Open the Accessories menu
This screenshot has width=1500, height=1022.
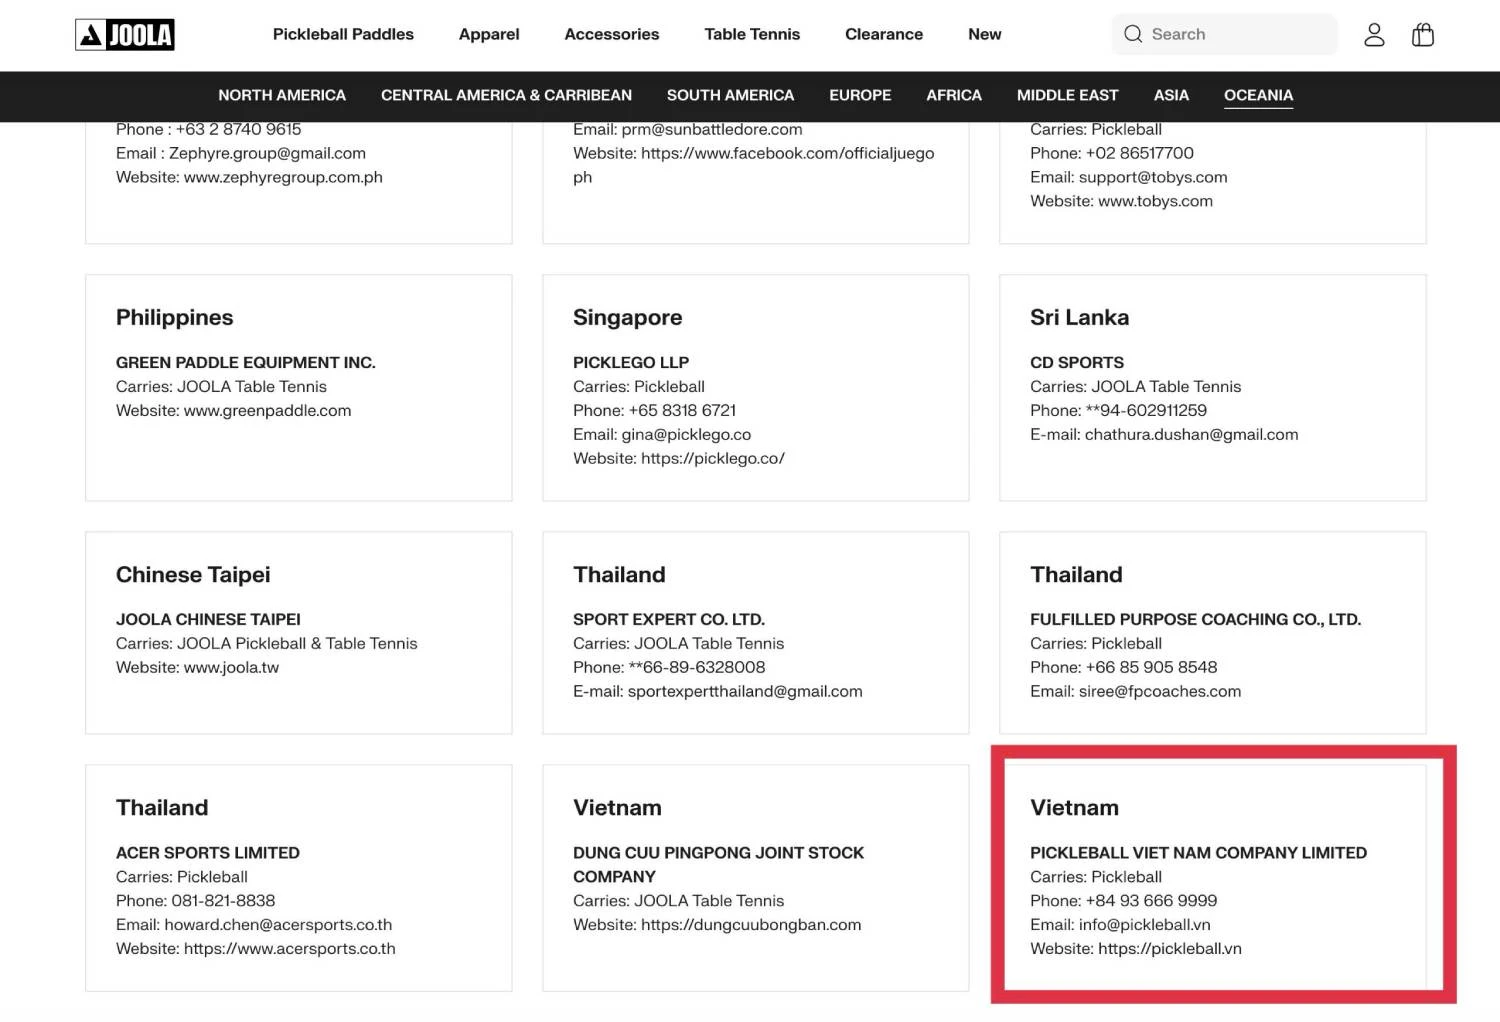(x=611, y=34)
